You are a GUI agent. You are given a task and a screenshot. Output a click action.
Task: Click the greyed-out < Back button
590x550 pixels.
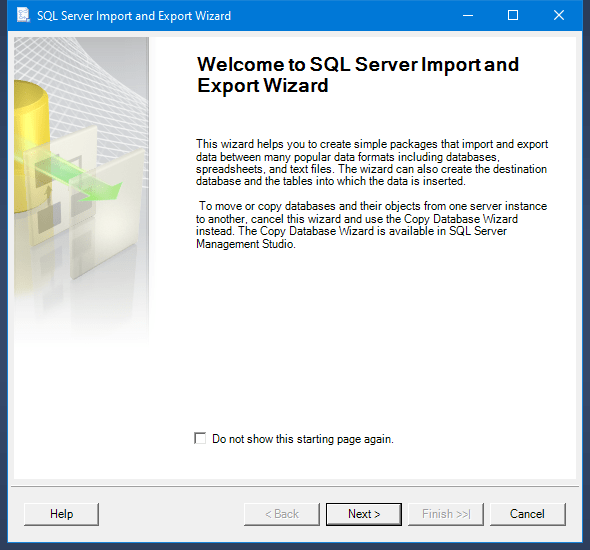coord(282,514)
